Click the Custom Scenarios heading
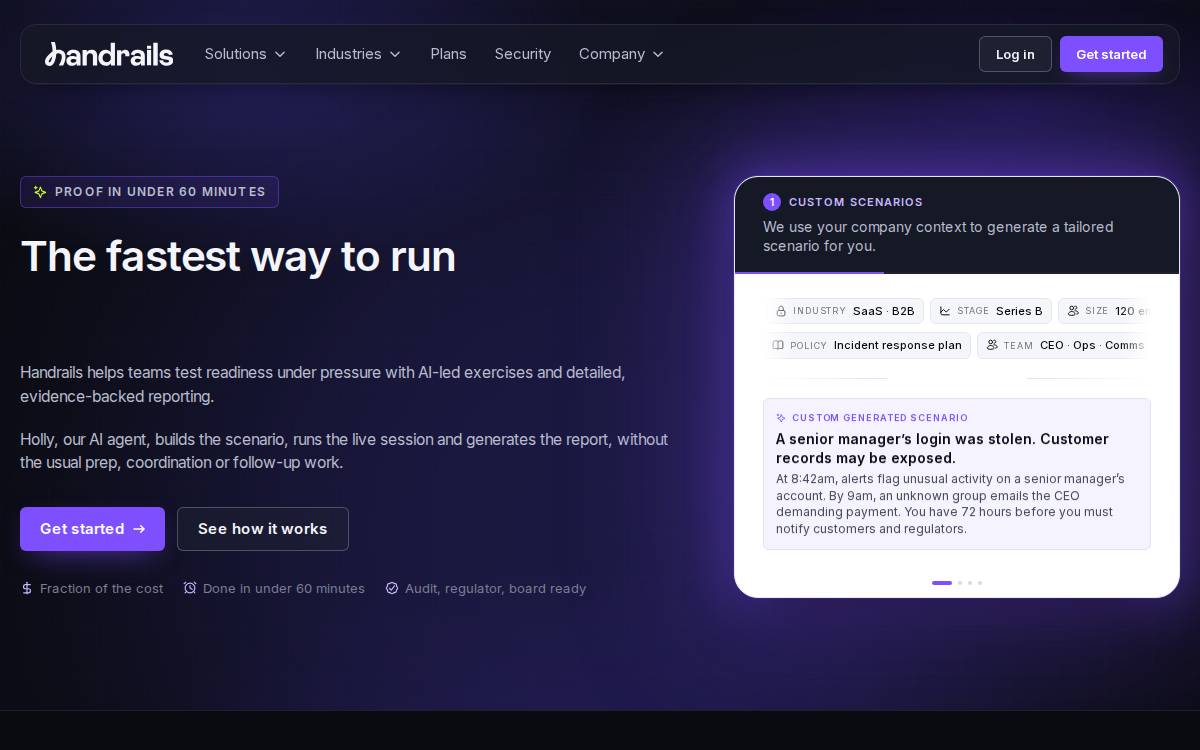 856,202
